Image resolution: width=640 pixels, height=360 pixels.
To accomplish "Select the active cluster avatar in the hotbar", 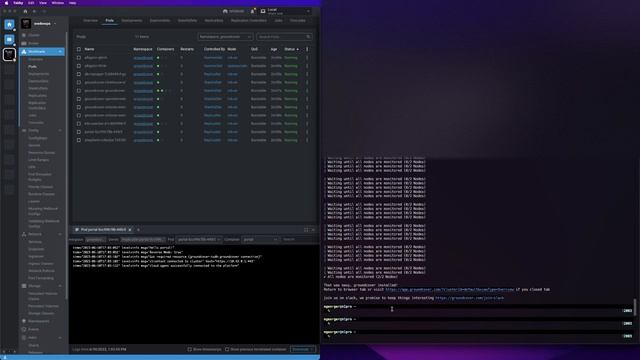I will tap(9, 54).
